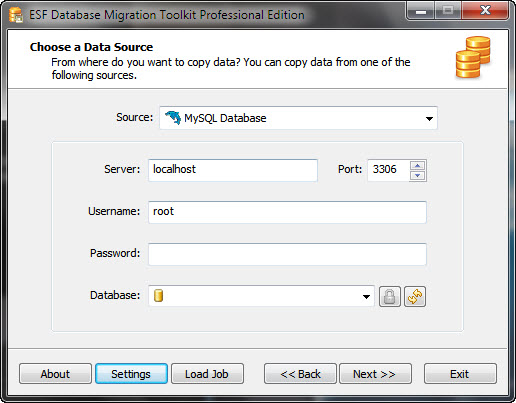Open the Source dropdown list
Image resolution: width=516 pixels, height=403 pixels.
(429, 118)
